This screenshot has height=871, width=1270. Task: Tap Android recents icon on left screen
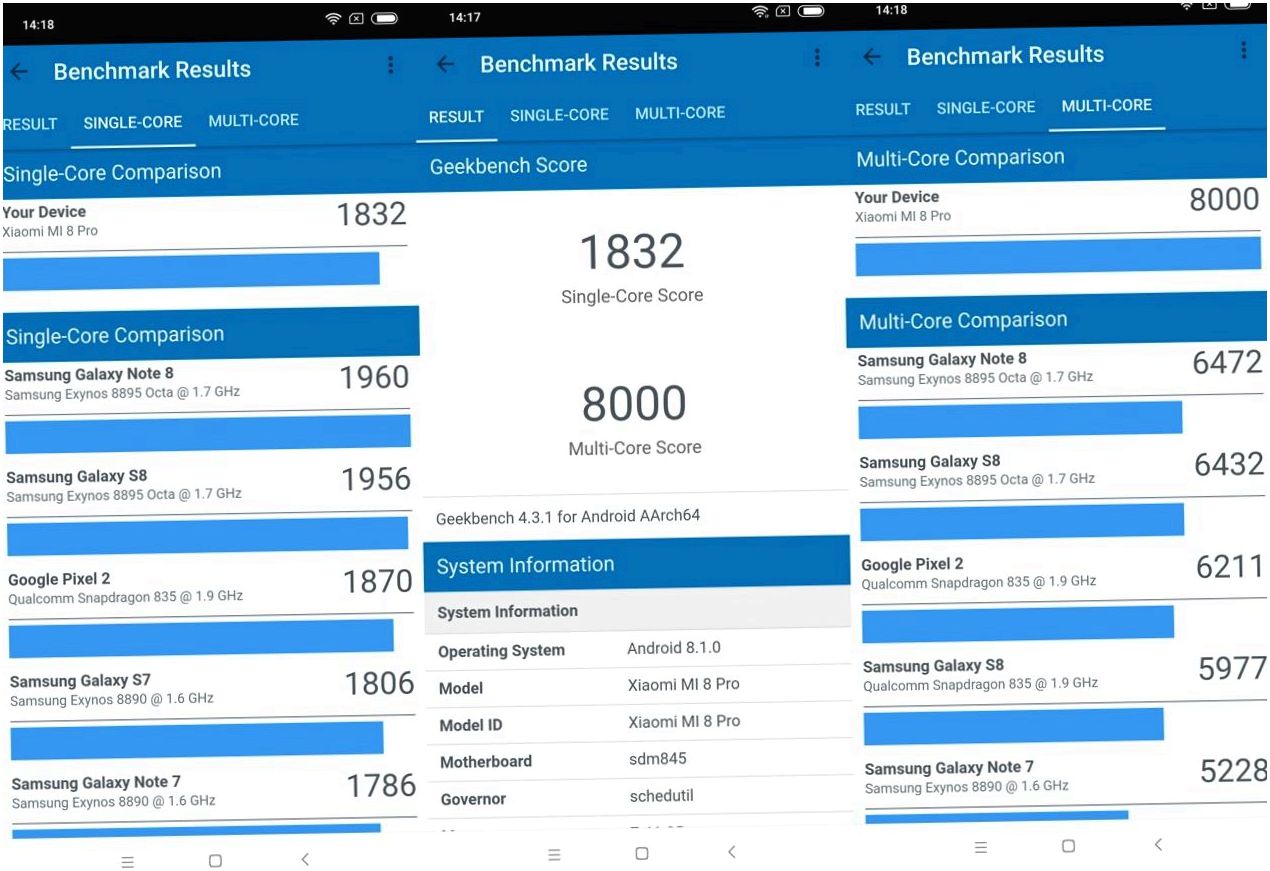click(x=128, y=861)
